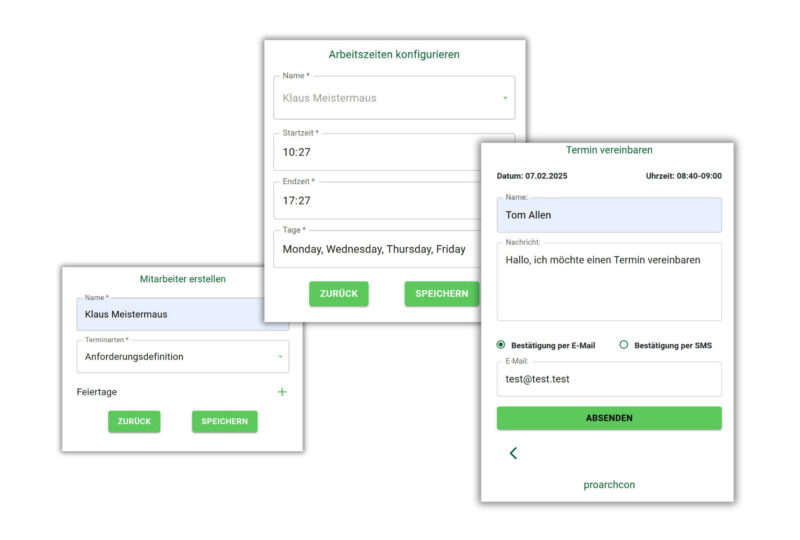Focus the Name field containing Tom Allen
Viewport: 800px width, 540px height.
click(x=609, y=215)
